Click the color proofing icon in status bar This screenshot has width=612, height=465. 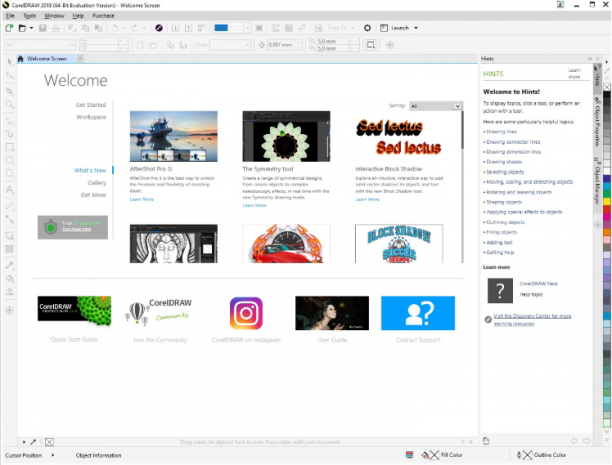pyautogui.click(x=409, y=455)
